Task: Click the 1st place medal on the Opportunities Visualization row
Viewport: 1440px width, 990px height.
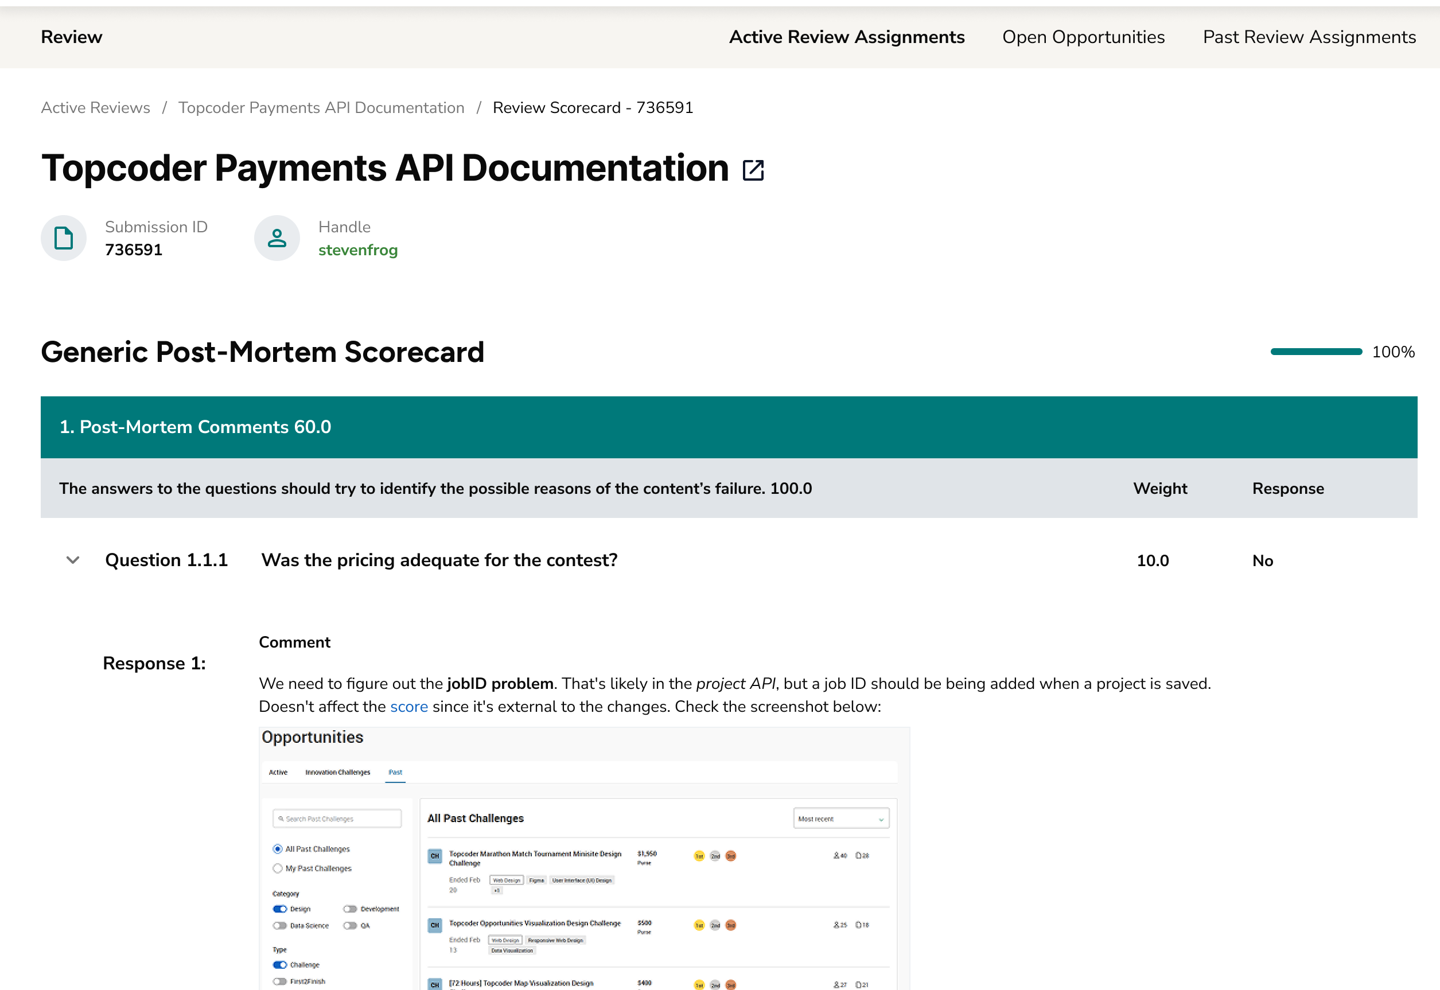Action: coord(699,925)
